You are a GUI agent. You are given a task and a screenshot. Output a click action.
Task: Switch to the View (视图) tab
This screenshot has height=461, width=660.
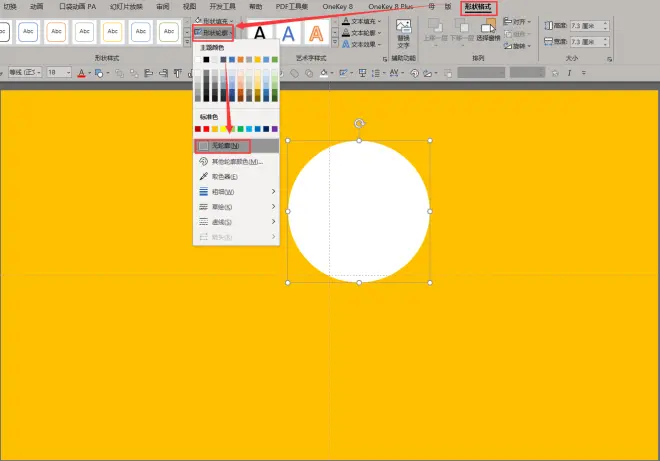[189, 6]
